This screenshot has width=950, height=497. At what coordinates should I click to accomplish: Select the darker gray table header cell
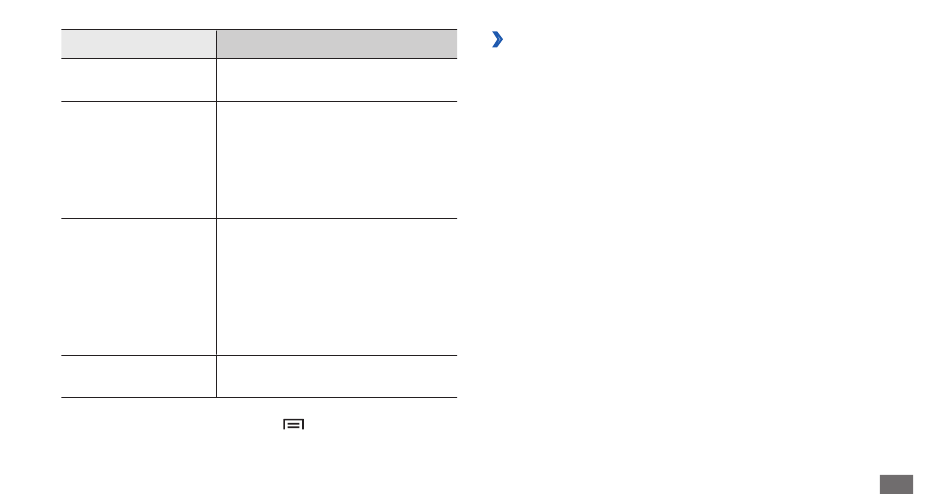(337, 44)
